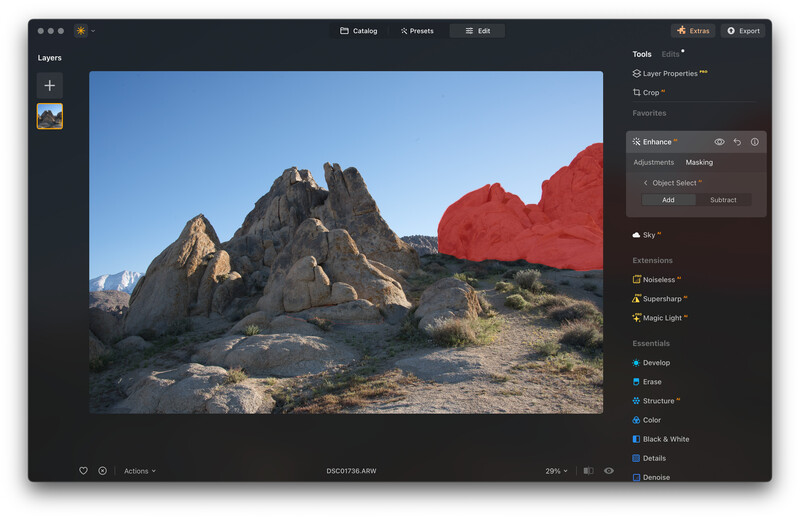Click the DSC01736.ARW filename
Screen dimensions: 800x519
coord(351,471)
